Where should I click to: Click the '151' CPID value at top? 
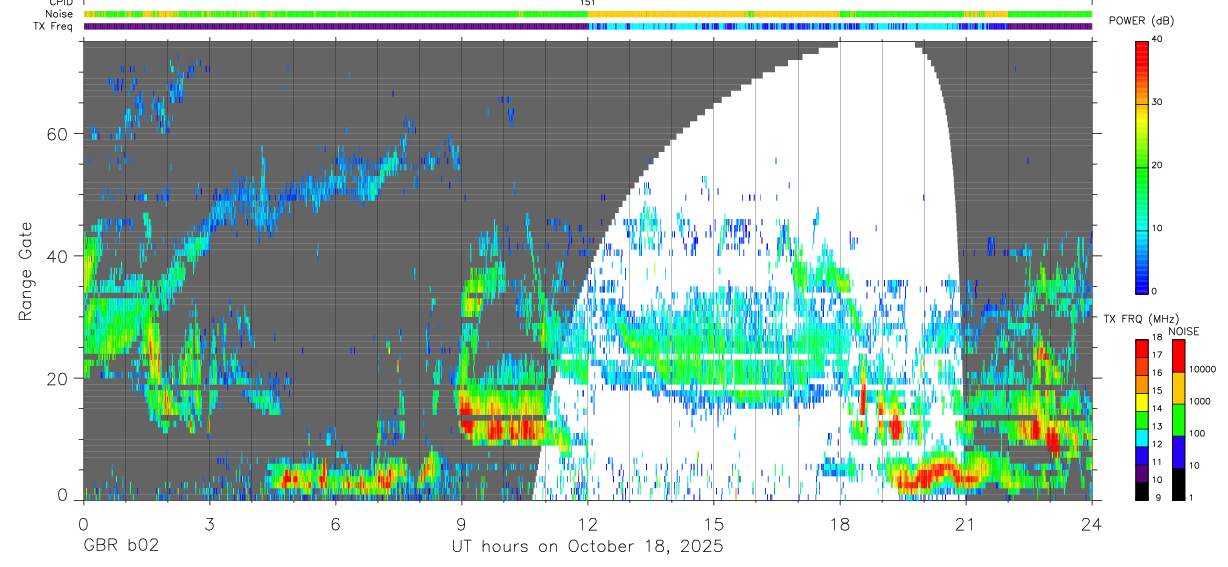click(588, 3)
